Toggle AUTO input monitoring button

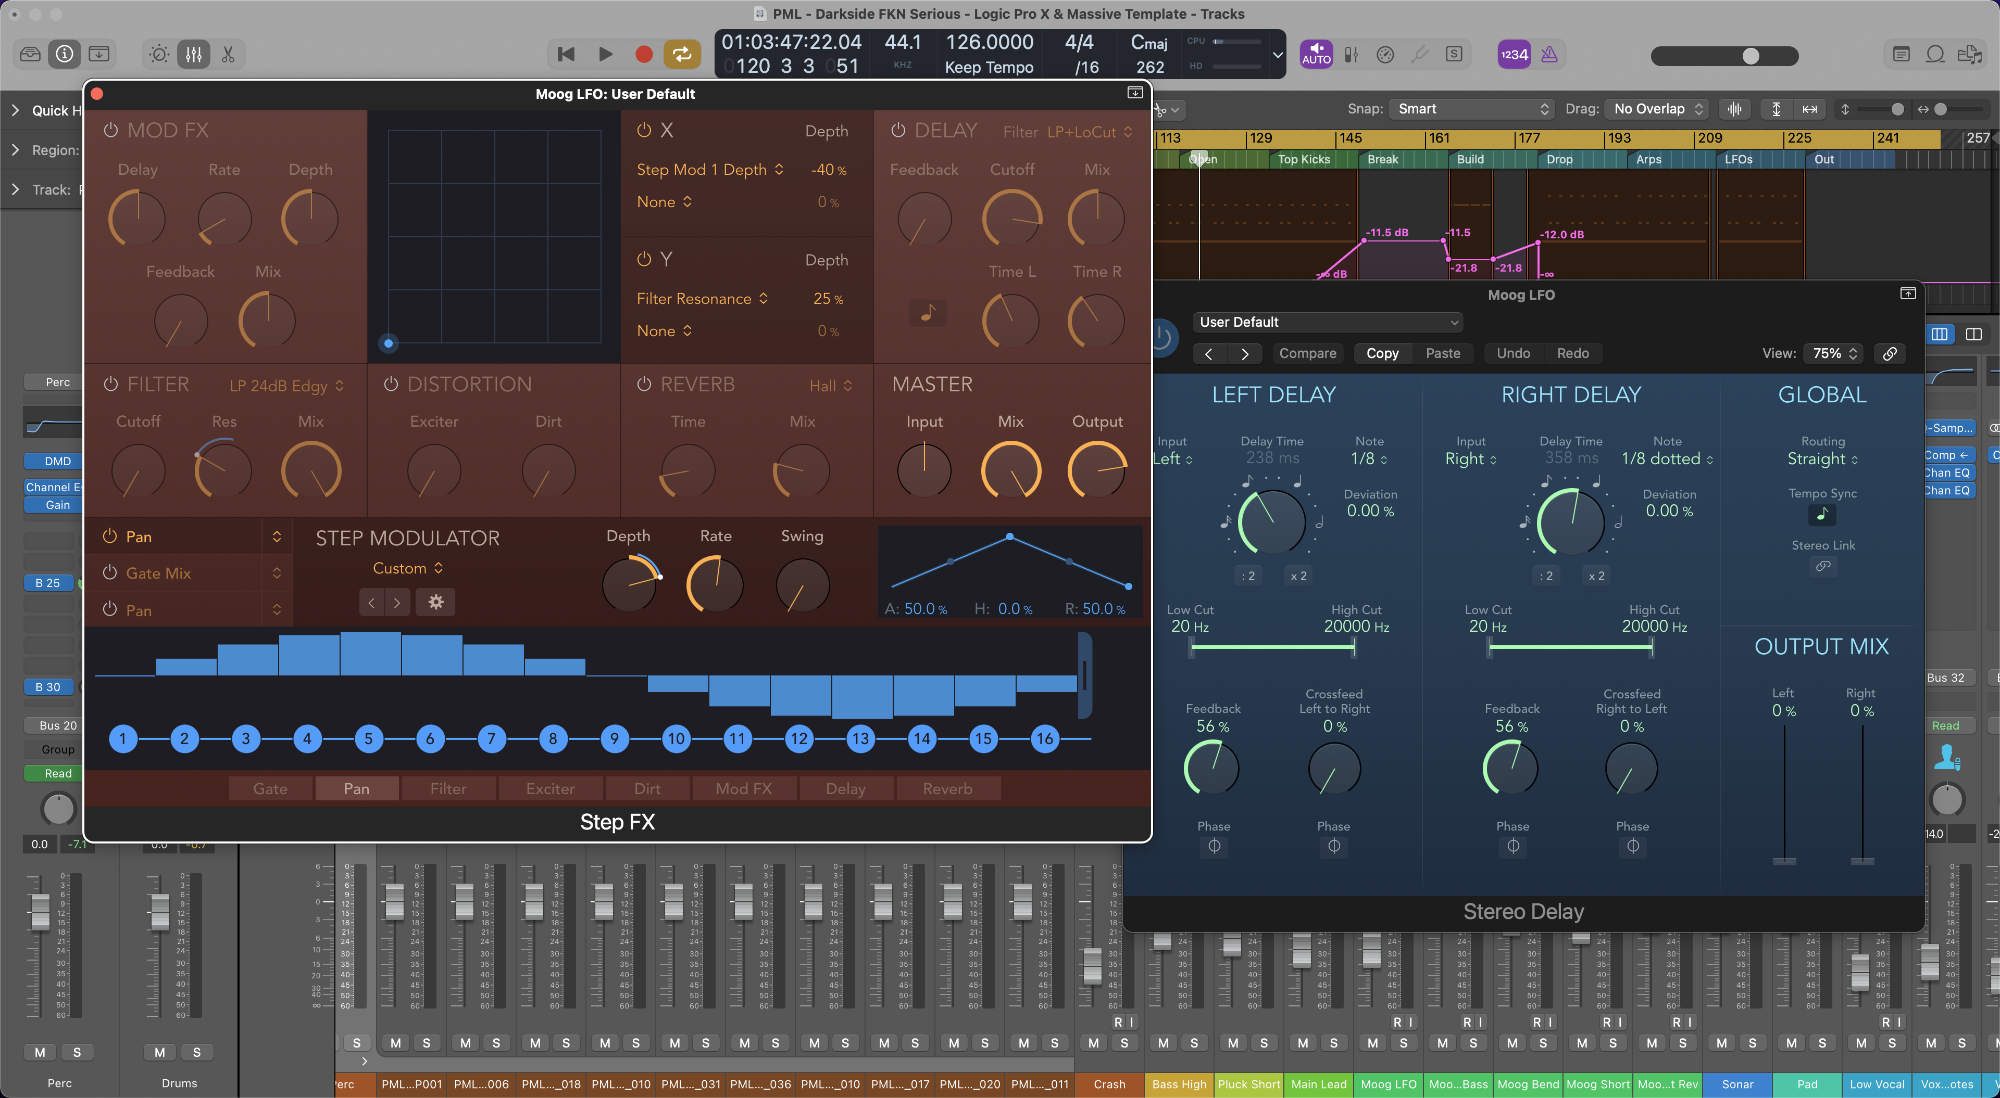point(1316,54)
